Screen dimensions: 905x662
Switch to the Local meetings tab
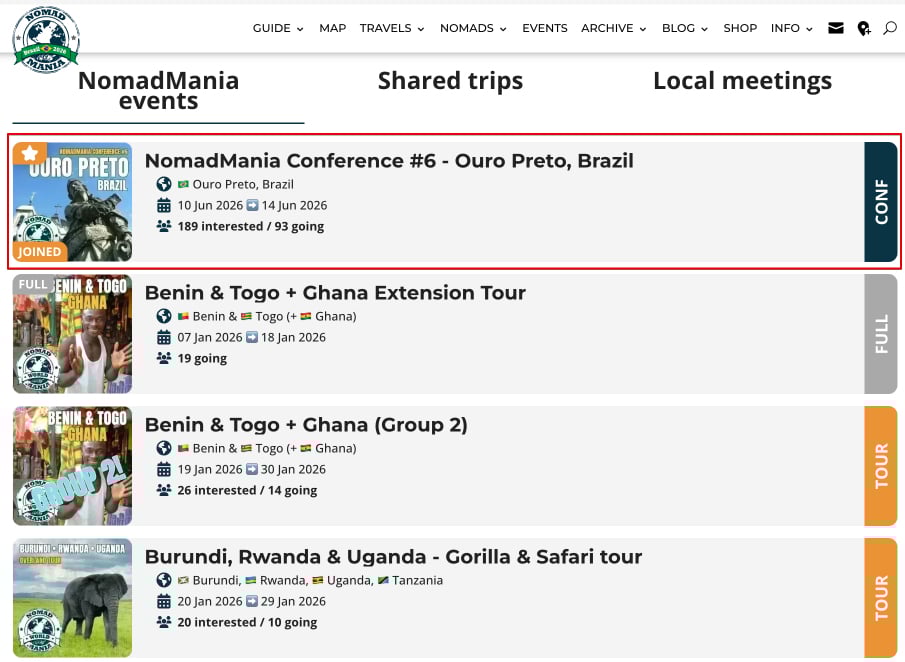742,81
